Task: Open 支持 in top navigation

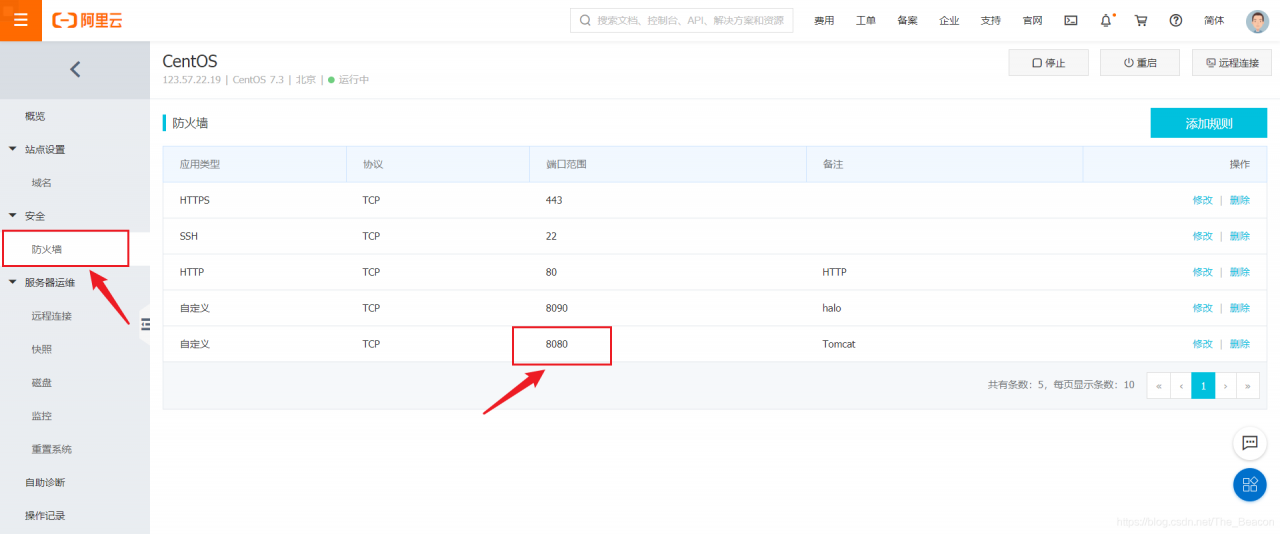Action: [x=991, y=20]
